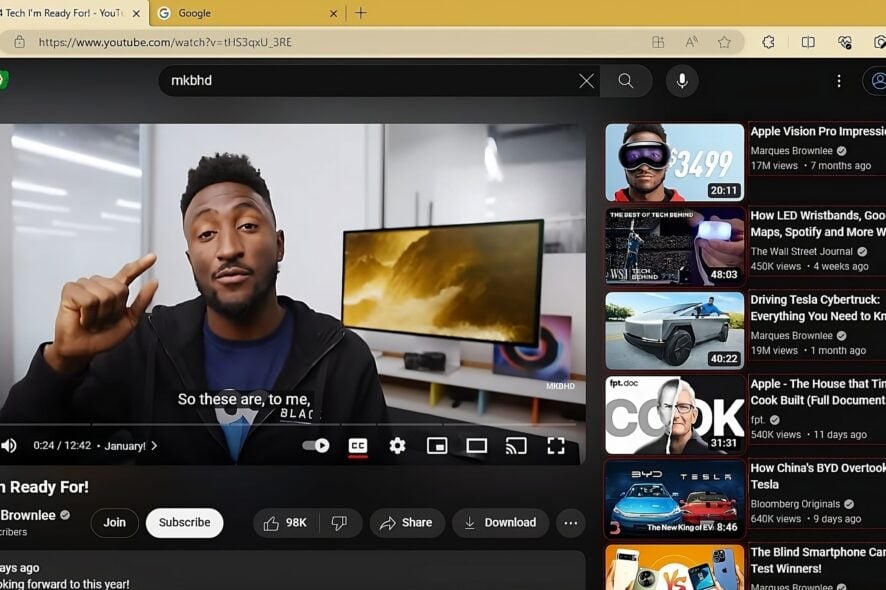Open video settings gear
This screenshot has height=590, width=886.
click(397, 446)
